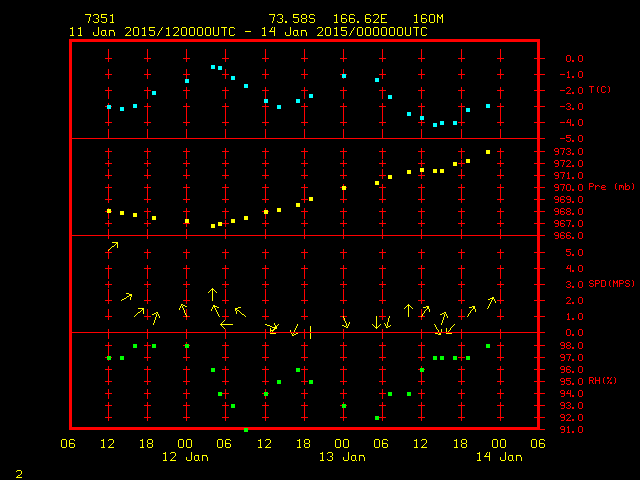Click the lowest cyan temperature point
This screenshot has width=640, height=480.
pos(435,125)
